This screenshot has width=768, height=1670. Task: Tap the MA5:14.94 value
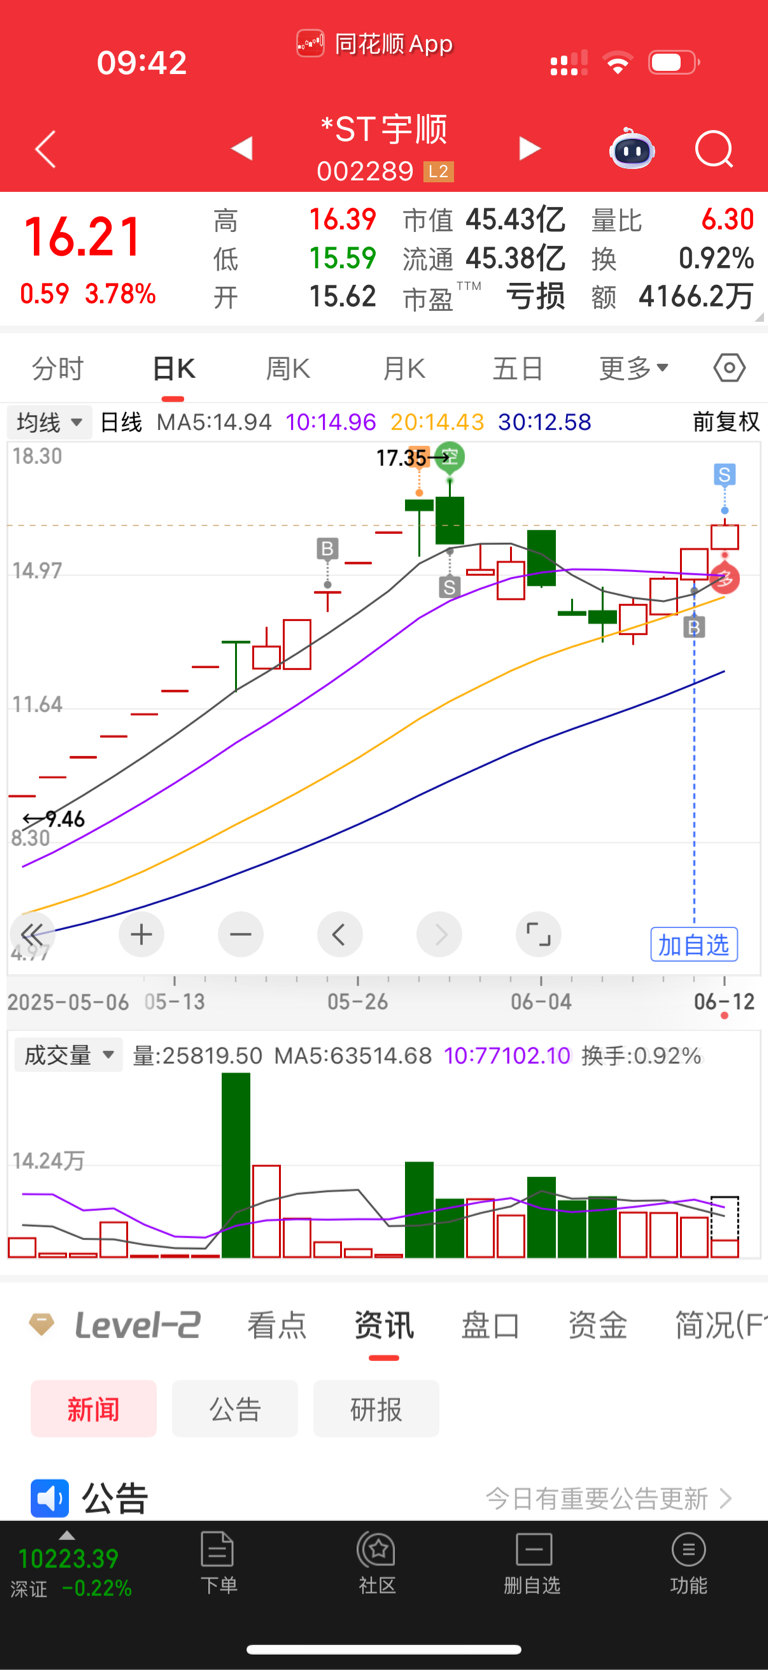pyautogui.click(x=214, y=422)
